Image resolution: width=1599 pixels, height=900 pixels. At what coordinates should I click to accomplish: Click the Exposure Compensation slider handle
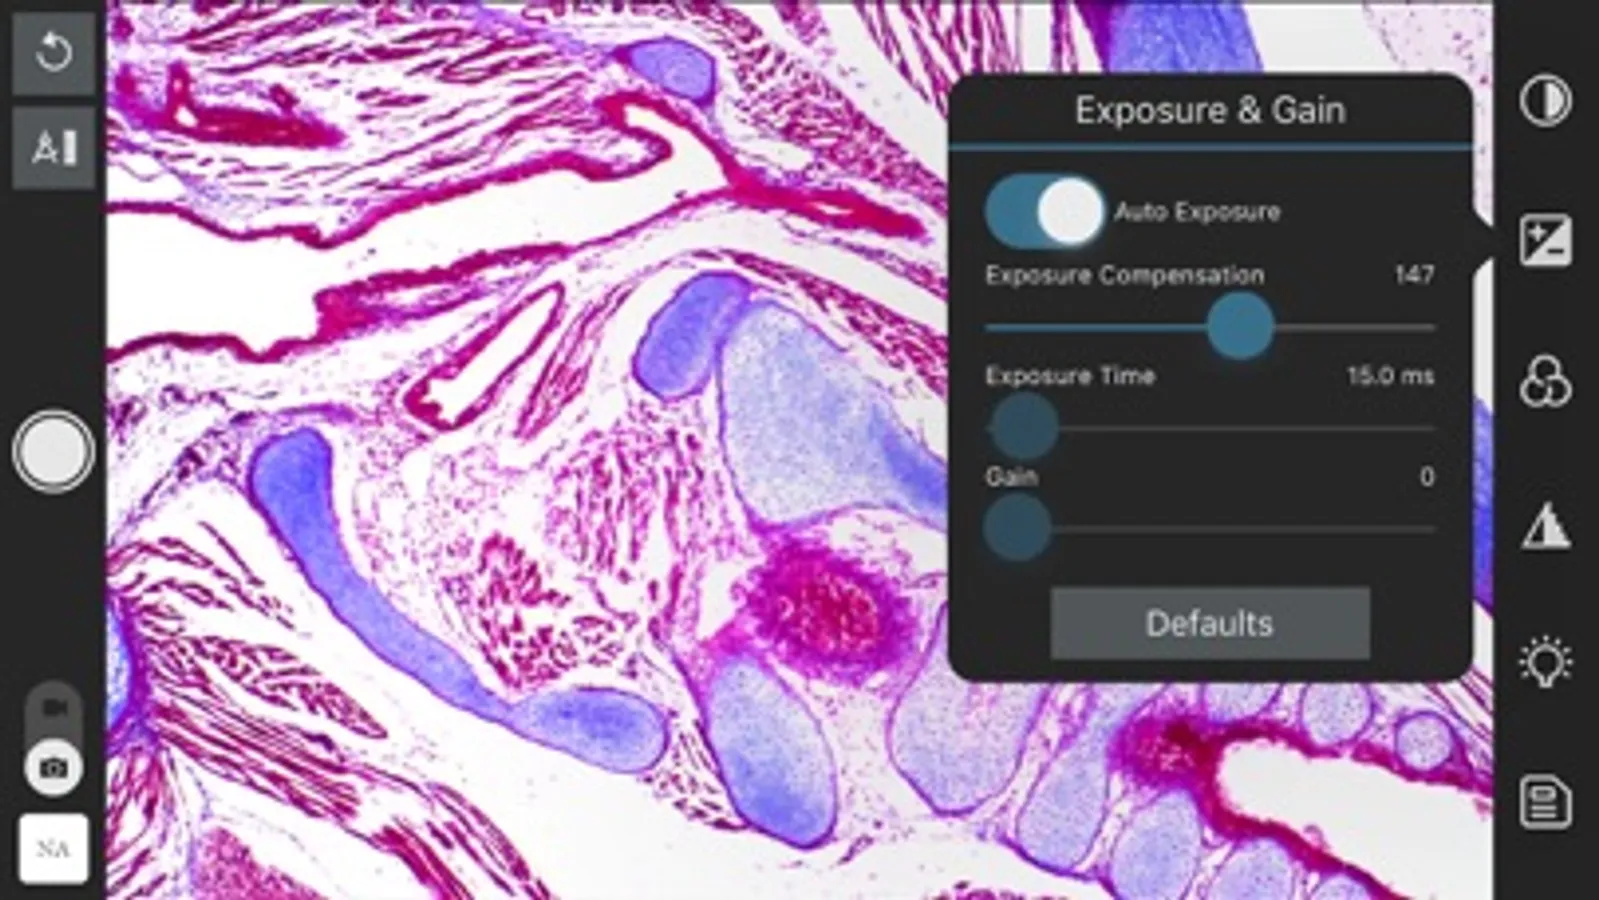click(1240, 326)
